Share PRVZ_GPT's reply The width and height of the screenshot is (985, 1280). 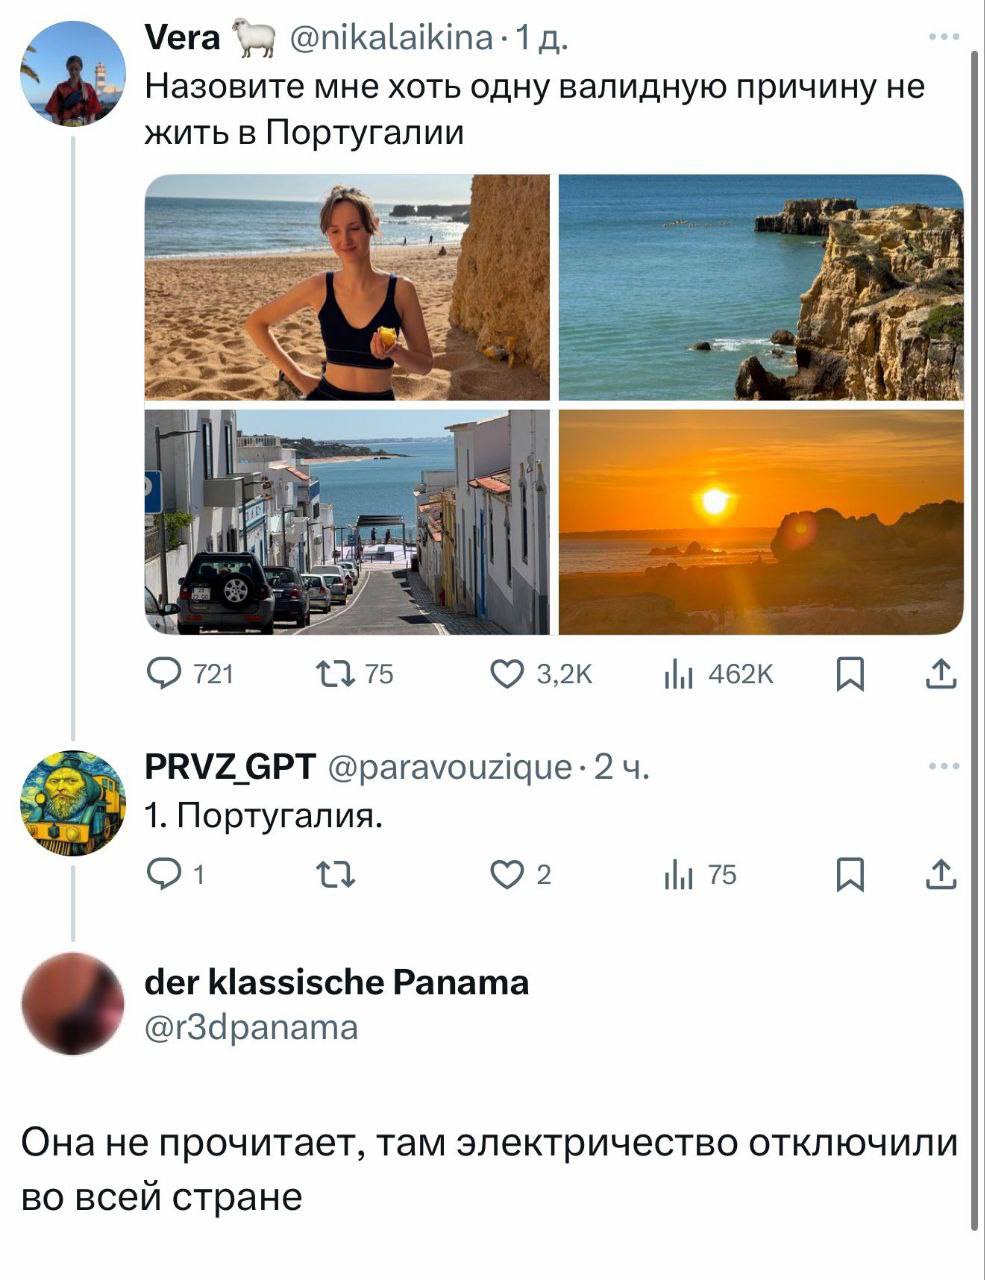940,875
